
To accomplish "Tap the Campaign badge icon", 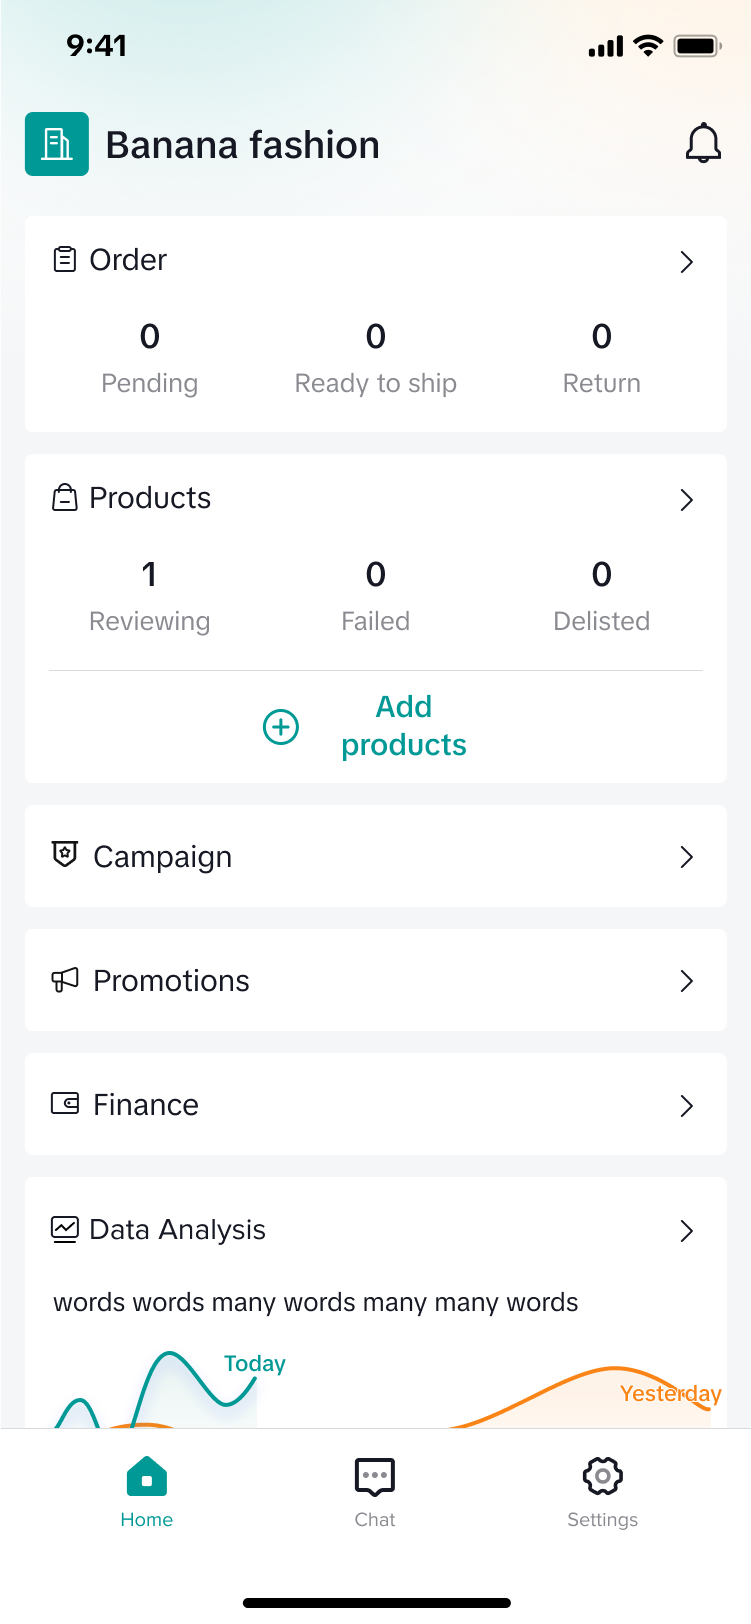I will [65, 855].
